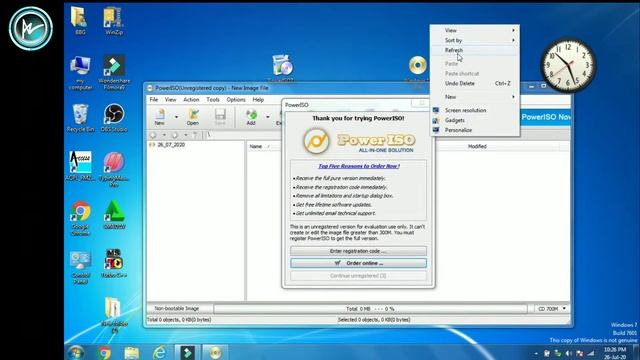Open the CD 700M media size dropdown
Viewport: 640px width, 360px height.
point(552,309)
